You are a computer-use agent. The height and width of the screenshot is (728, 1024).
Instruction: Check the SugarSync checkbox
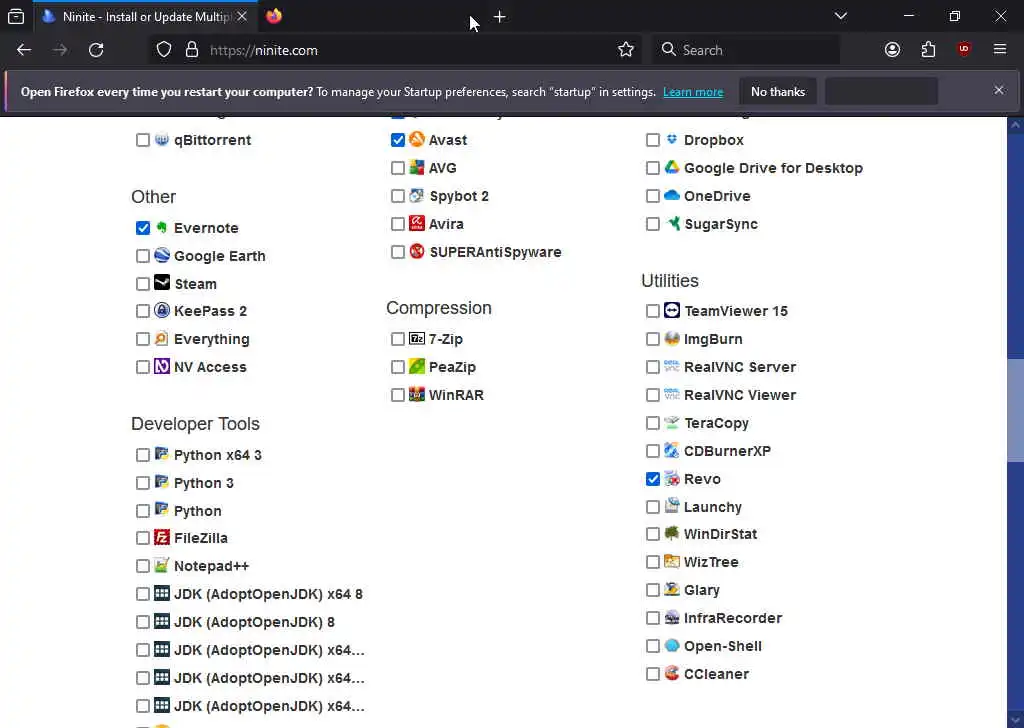point(652,224)
